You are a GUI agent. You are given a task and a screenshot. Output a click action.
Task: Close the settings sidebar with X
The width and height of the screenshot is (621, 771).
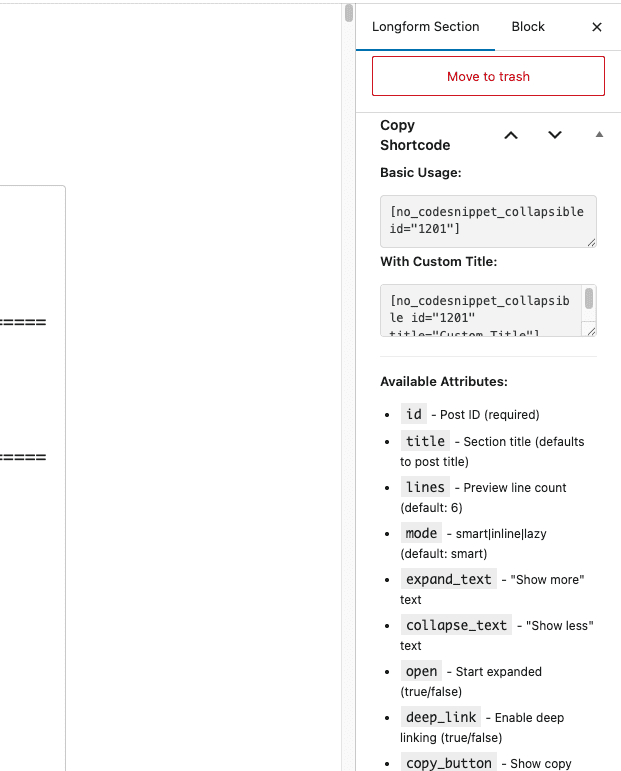(597, 27)
